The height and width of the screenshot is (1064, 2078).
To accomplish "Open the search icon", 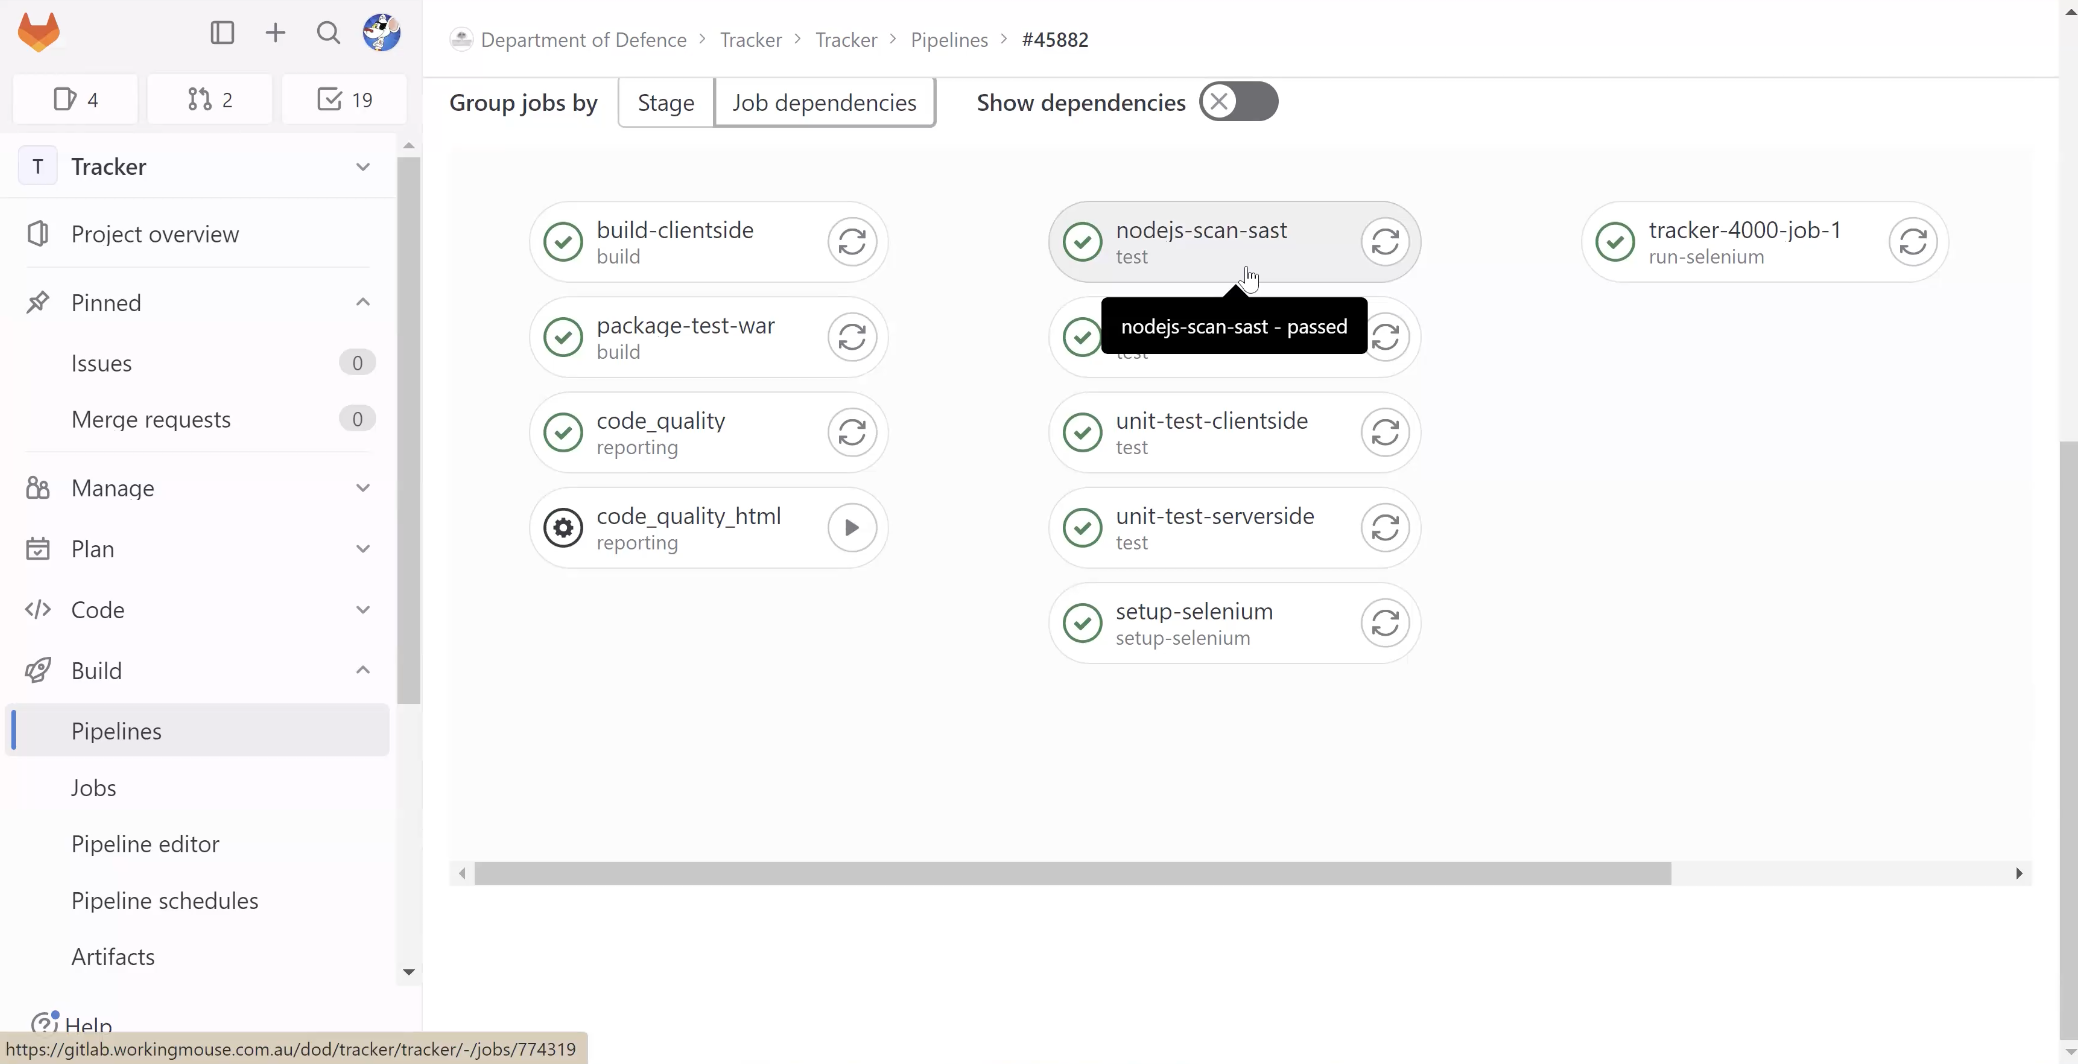I will click(x=328, y=32).
